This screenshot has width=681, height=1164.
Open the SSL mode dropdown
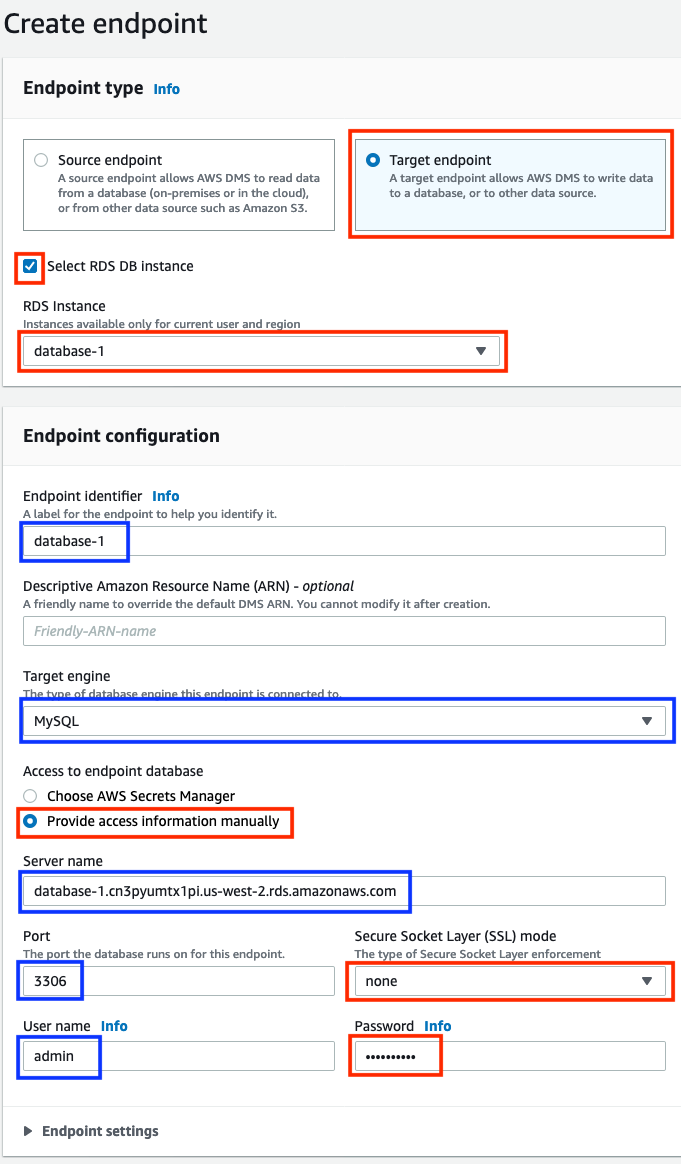510,981
